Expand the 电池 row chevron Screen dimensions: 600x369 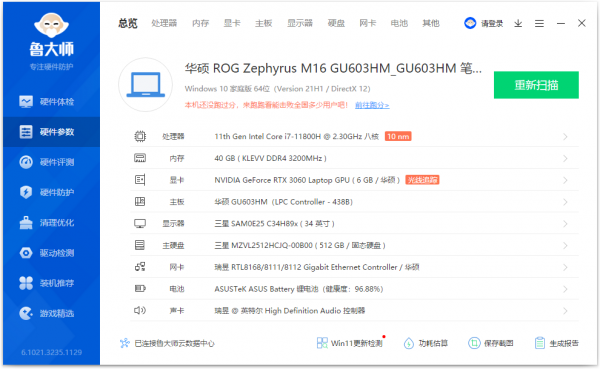pyautogui.click(x=565, y=289)
